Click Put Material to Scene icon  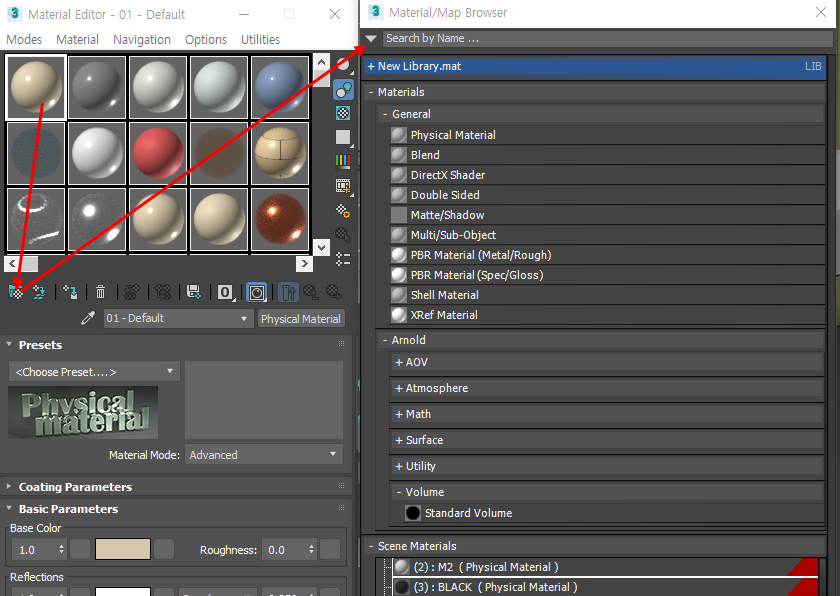click(39, 292)
